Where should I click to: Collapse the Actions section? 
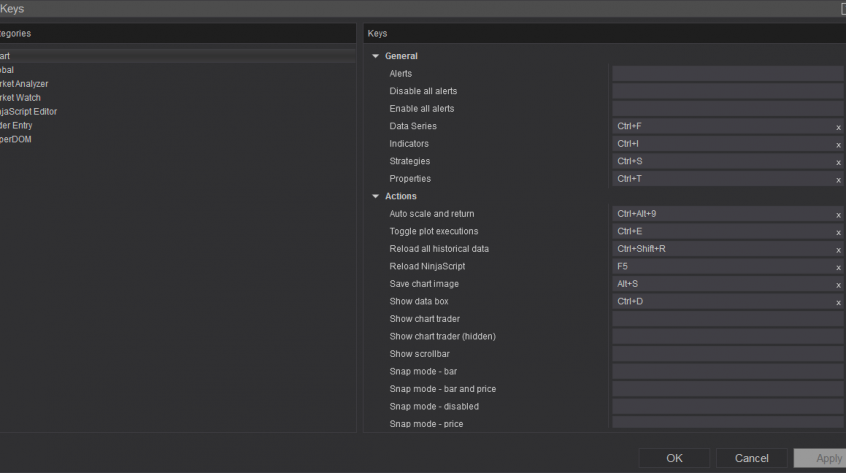pyautogui.click(x=376, y=196)
